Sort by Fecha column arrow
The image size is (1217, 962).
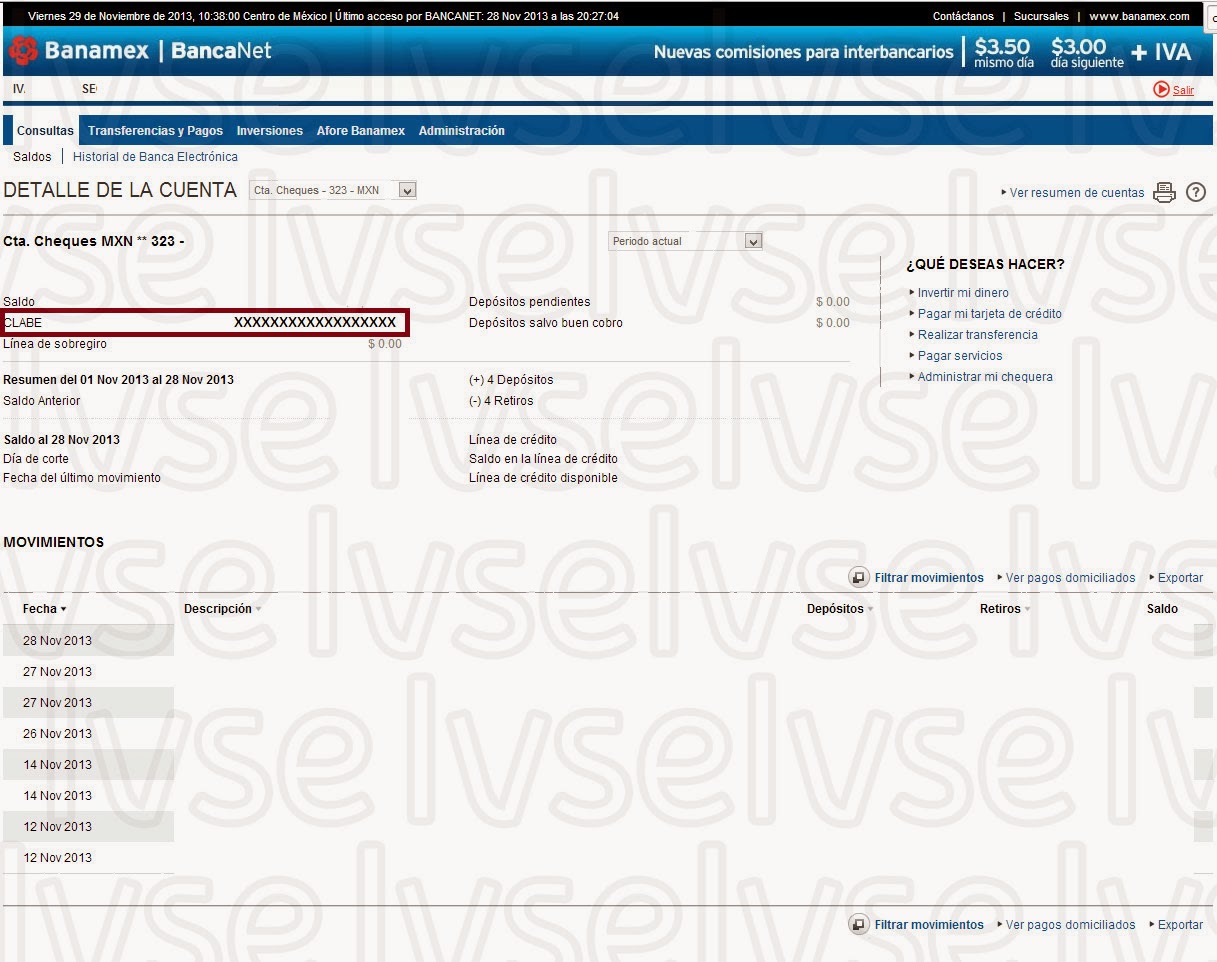click(64, 609)
